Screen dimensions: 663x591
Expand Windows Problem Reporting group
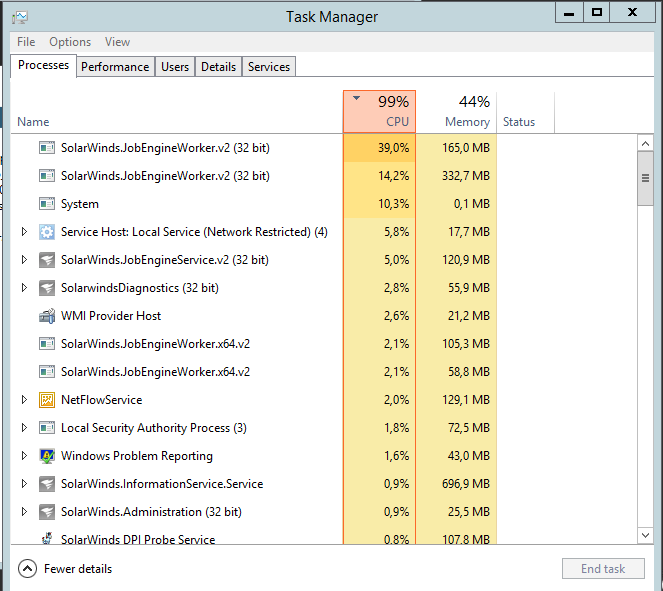[25, 456]
